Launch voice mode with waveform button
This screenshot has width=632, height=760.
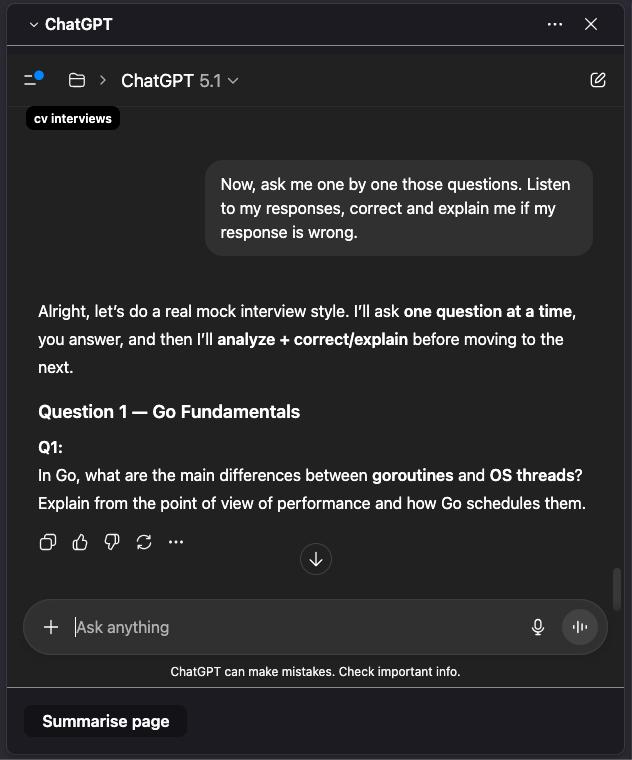coord(579,627)
